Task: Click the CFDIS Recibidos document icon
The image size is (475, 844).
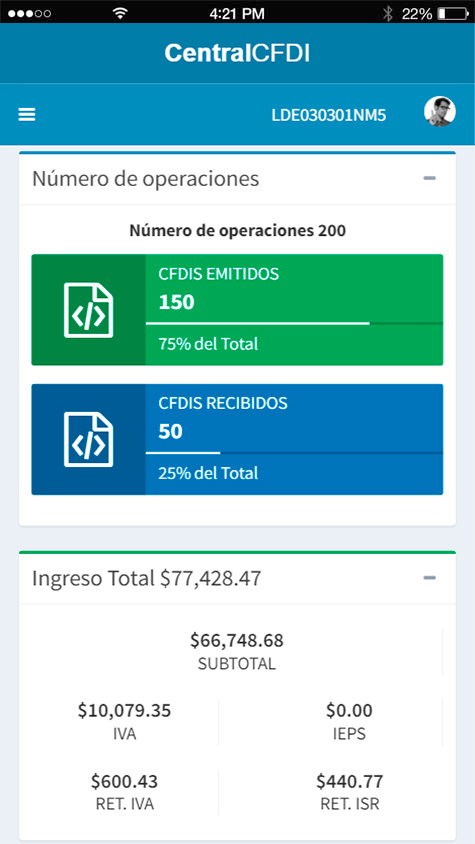Action: tap(88, 439)
